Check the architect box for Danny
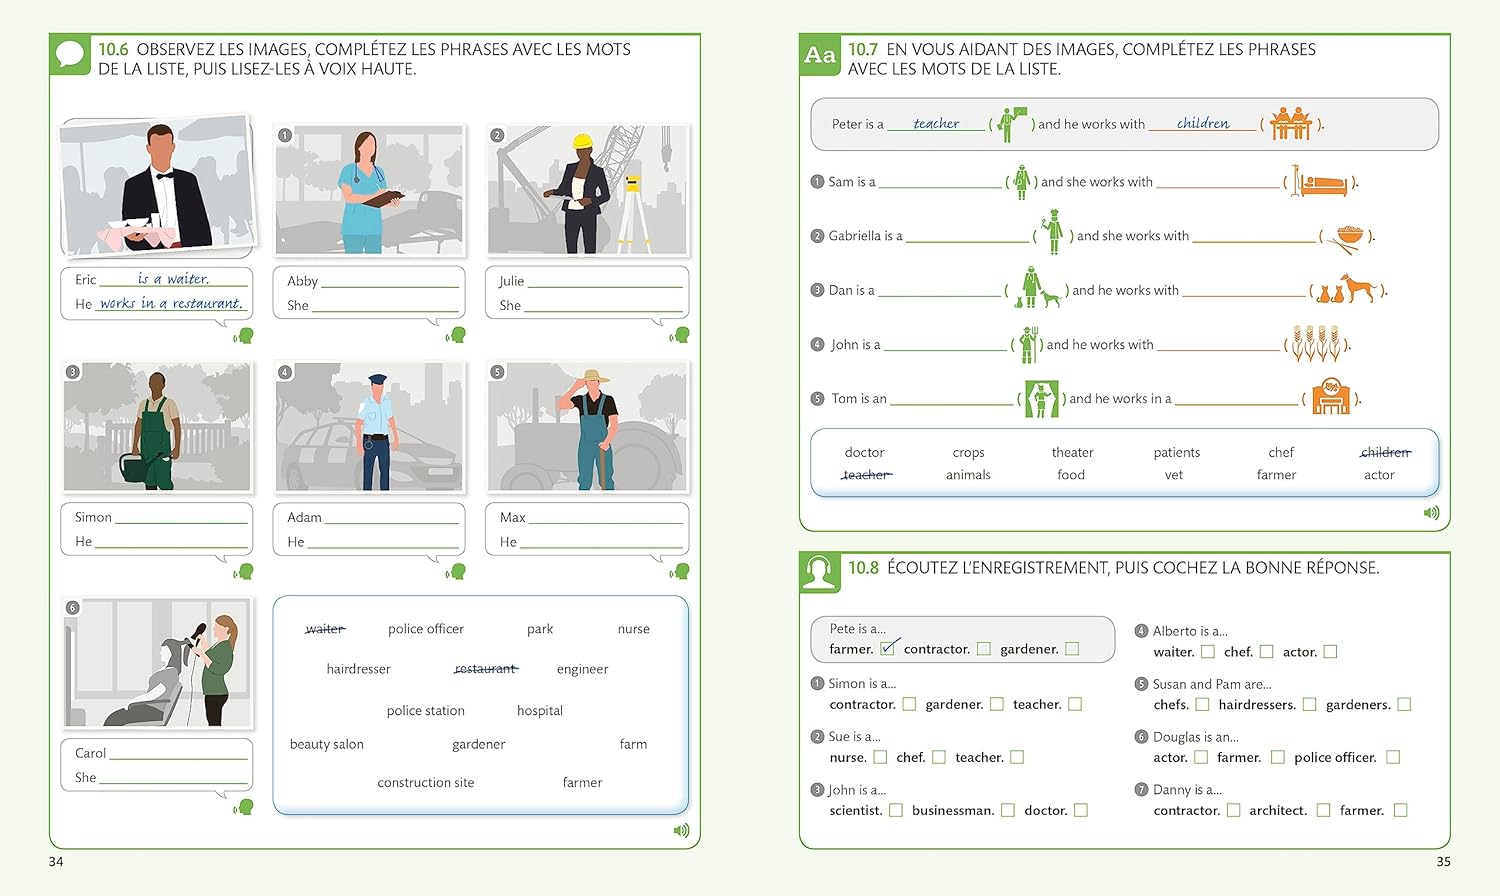 tap(1323, 810)
